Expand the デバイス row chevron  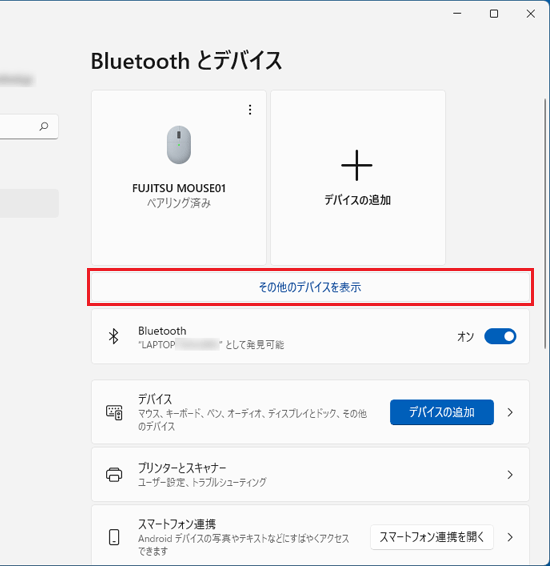510,412
